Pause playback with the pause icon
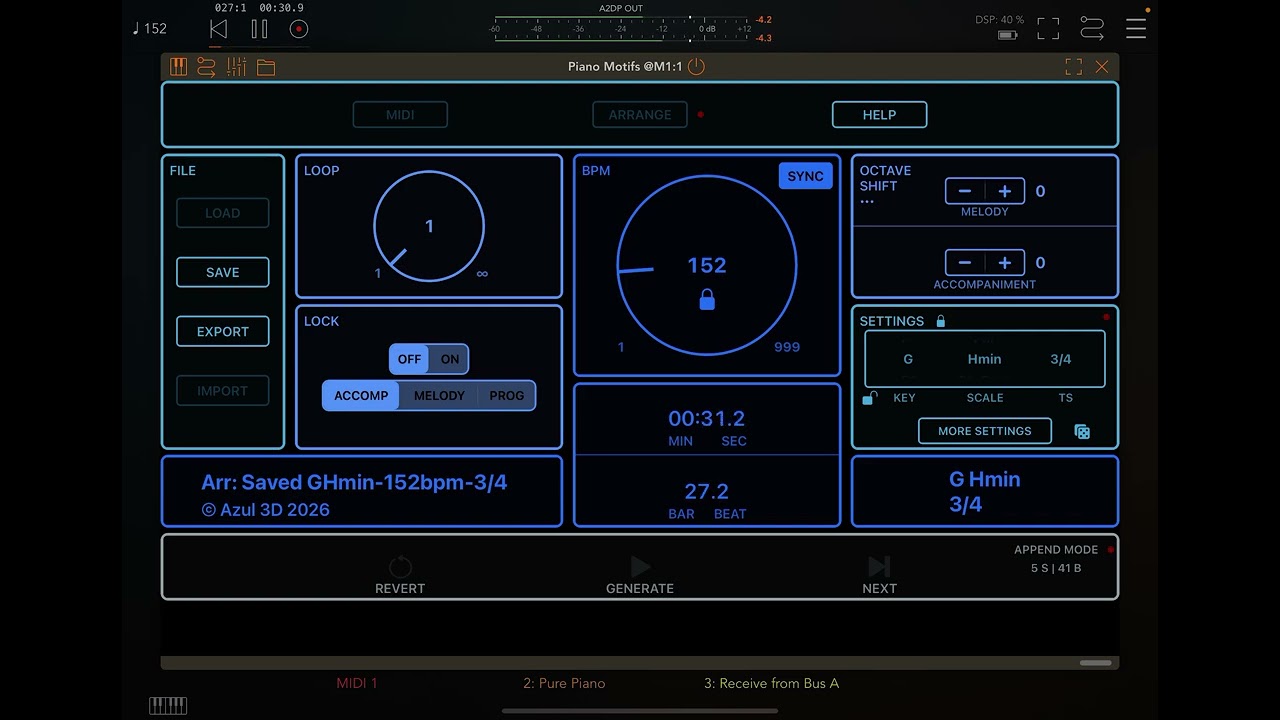Viewport: 1280px width, 720px height. coord(259,29)
